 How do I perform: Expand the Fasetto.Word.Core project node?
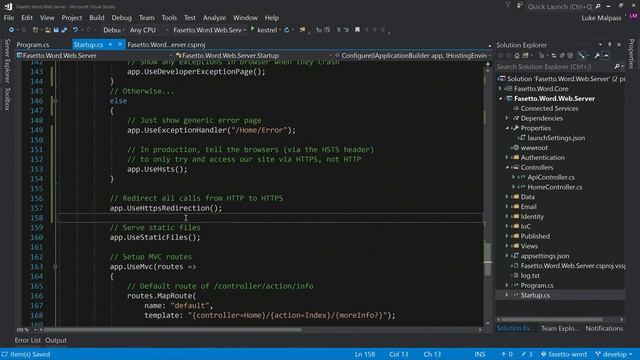click(x=501, y=89)
